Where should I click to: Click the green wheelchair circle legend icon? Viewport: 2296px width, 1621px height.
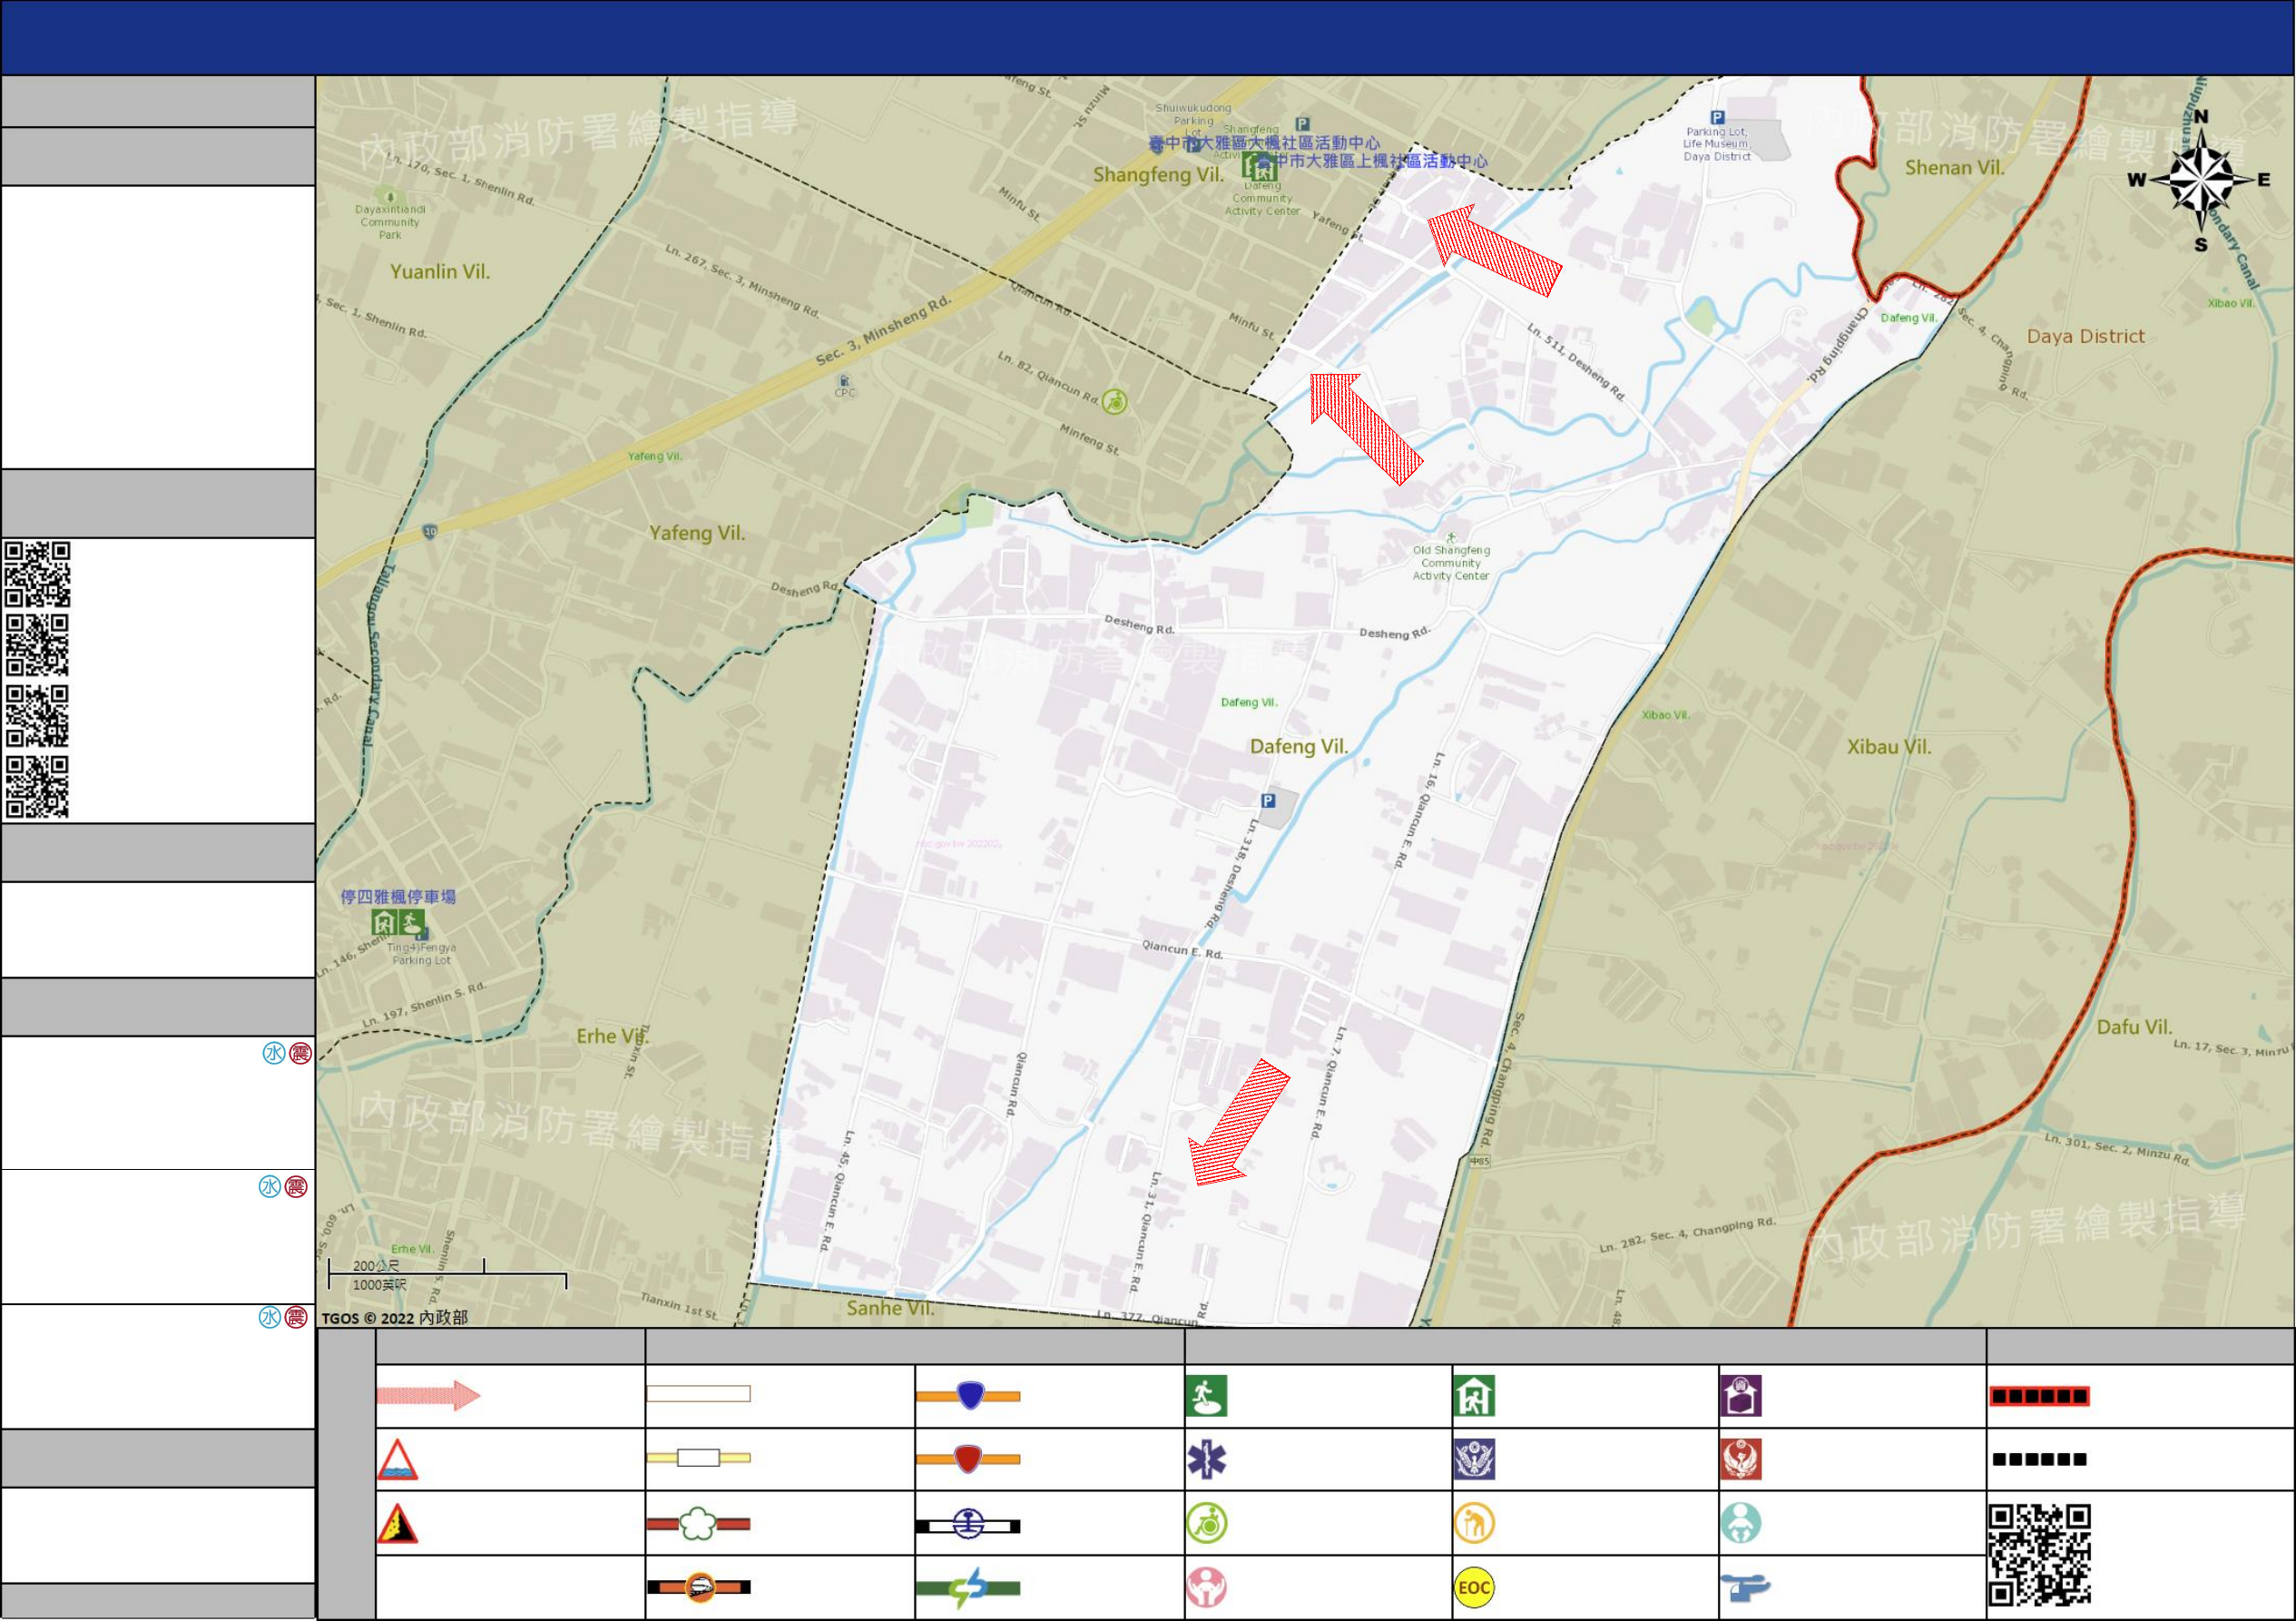coord(1207,1524)
